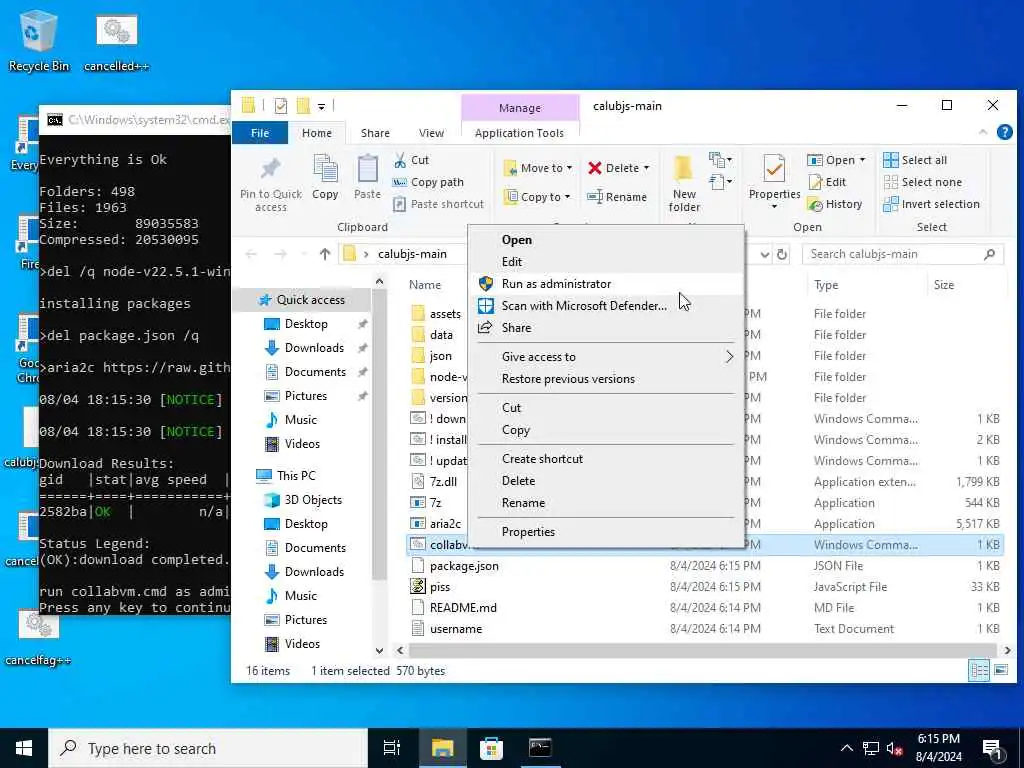Click the New folder icon
Image resolution: width=1024 pixels, height=768 pixels.
[x=684, y=169]
